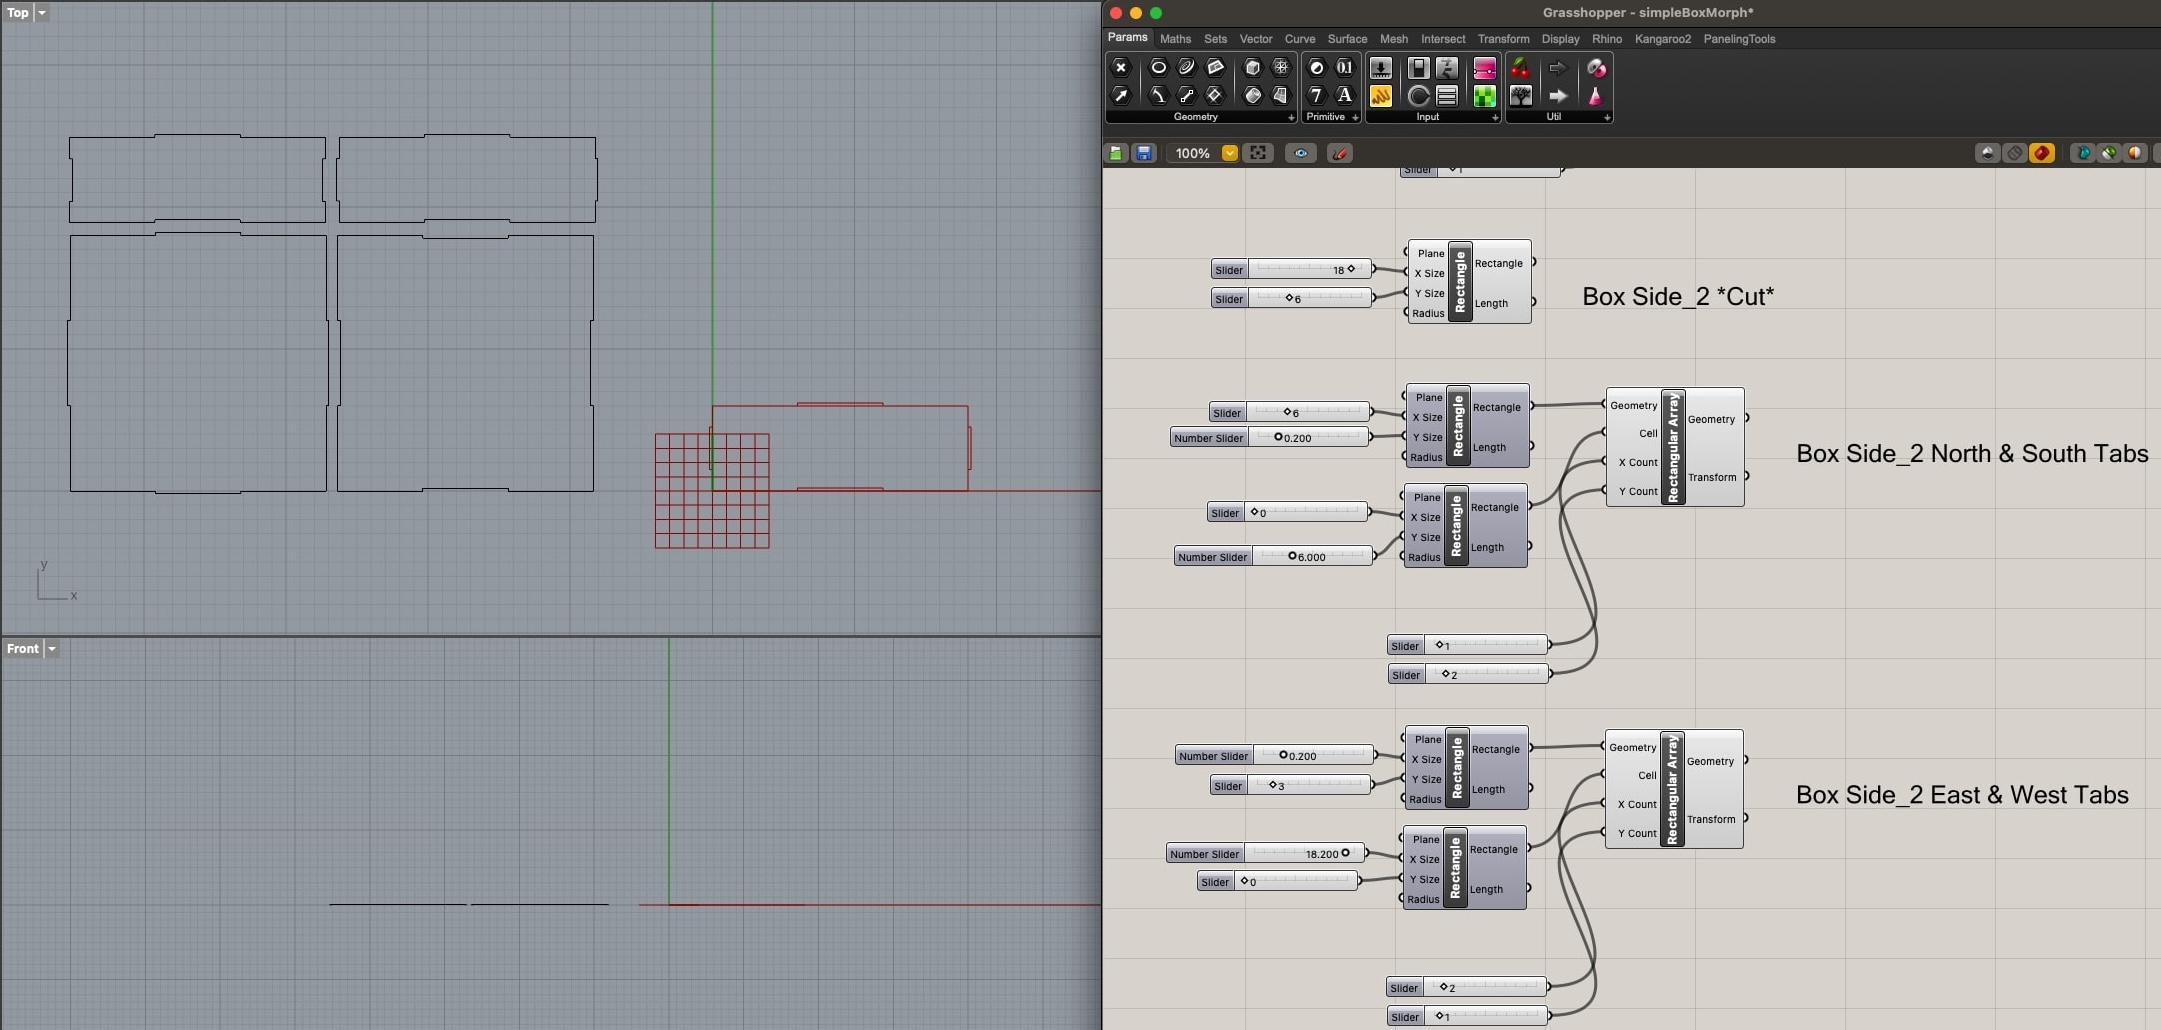Add a Point parameter from Geometry panel
Image resolution: width=2161 pixels, height=1030 pixels.
[1121, 68]
